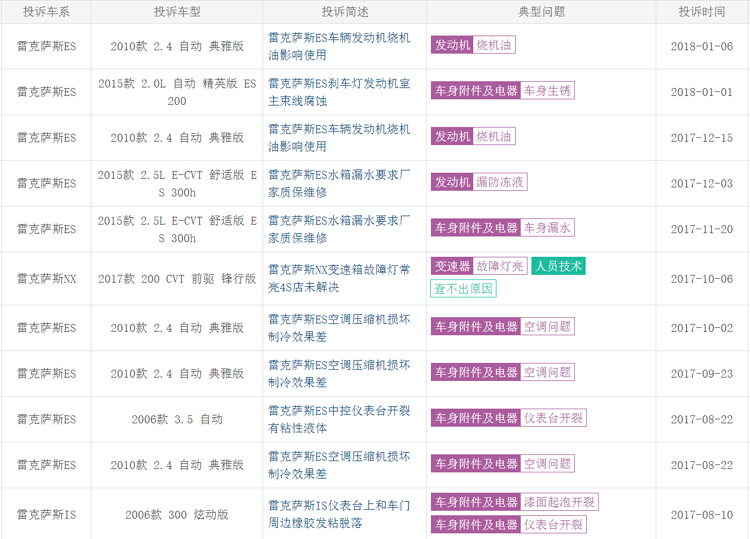Open 空调压缩机损坏 complaint link dated 2017-10-02
Viewport: 750px width, 539px height.
[339, 328]
